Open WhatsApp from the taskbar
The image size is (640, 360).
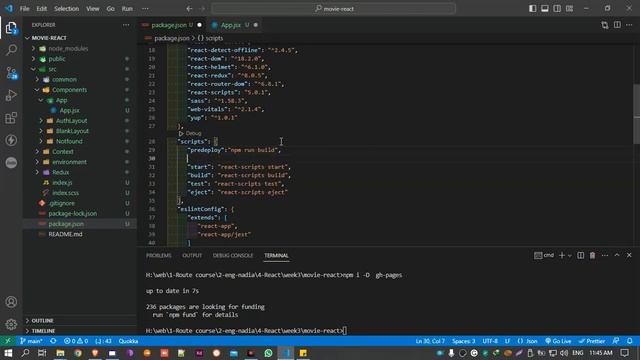pos(268,353)
